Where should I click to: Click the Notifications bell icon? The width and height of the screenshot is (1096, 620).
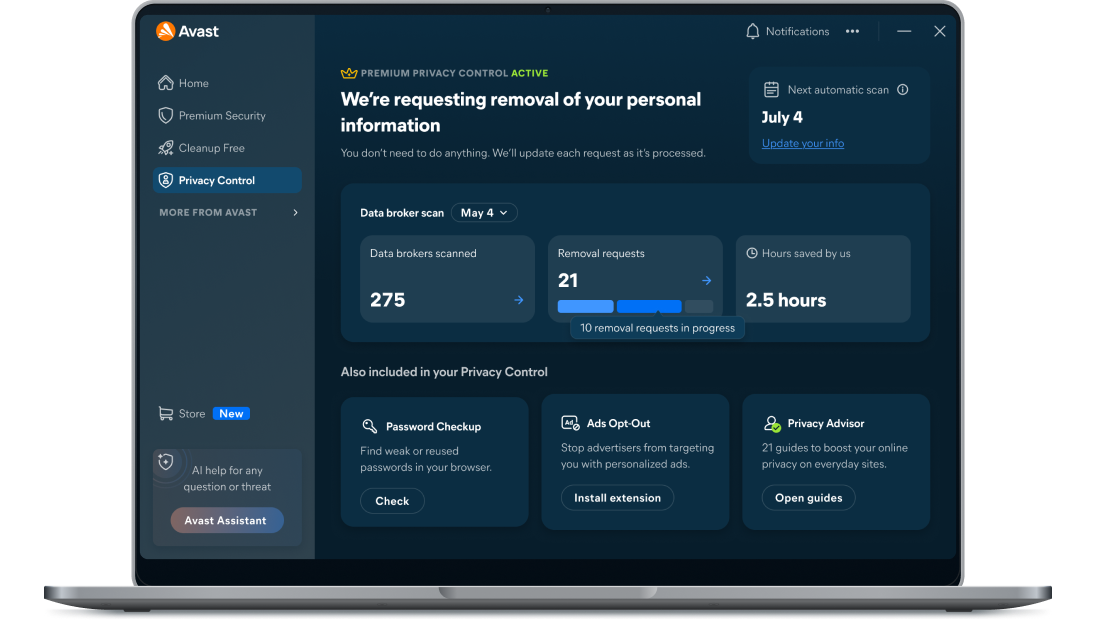click(x=752, y=31)
